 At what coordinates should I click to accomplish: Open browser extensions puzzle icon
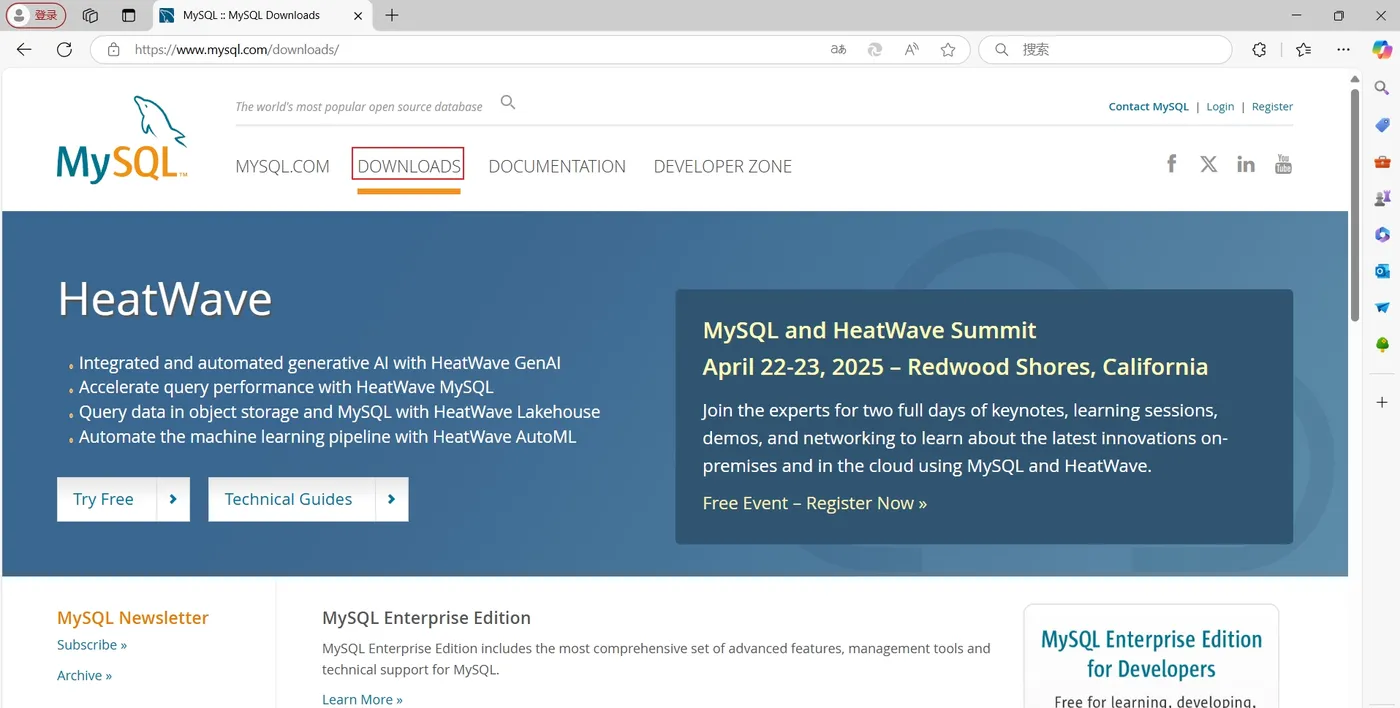pyautogui.click(x=1259, y=49)
